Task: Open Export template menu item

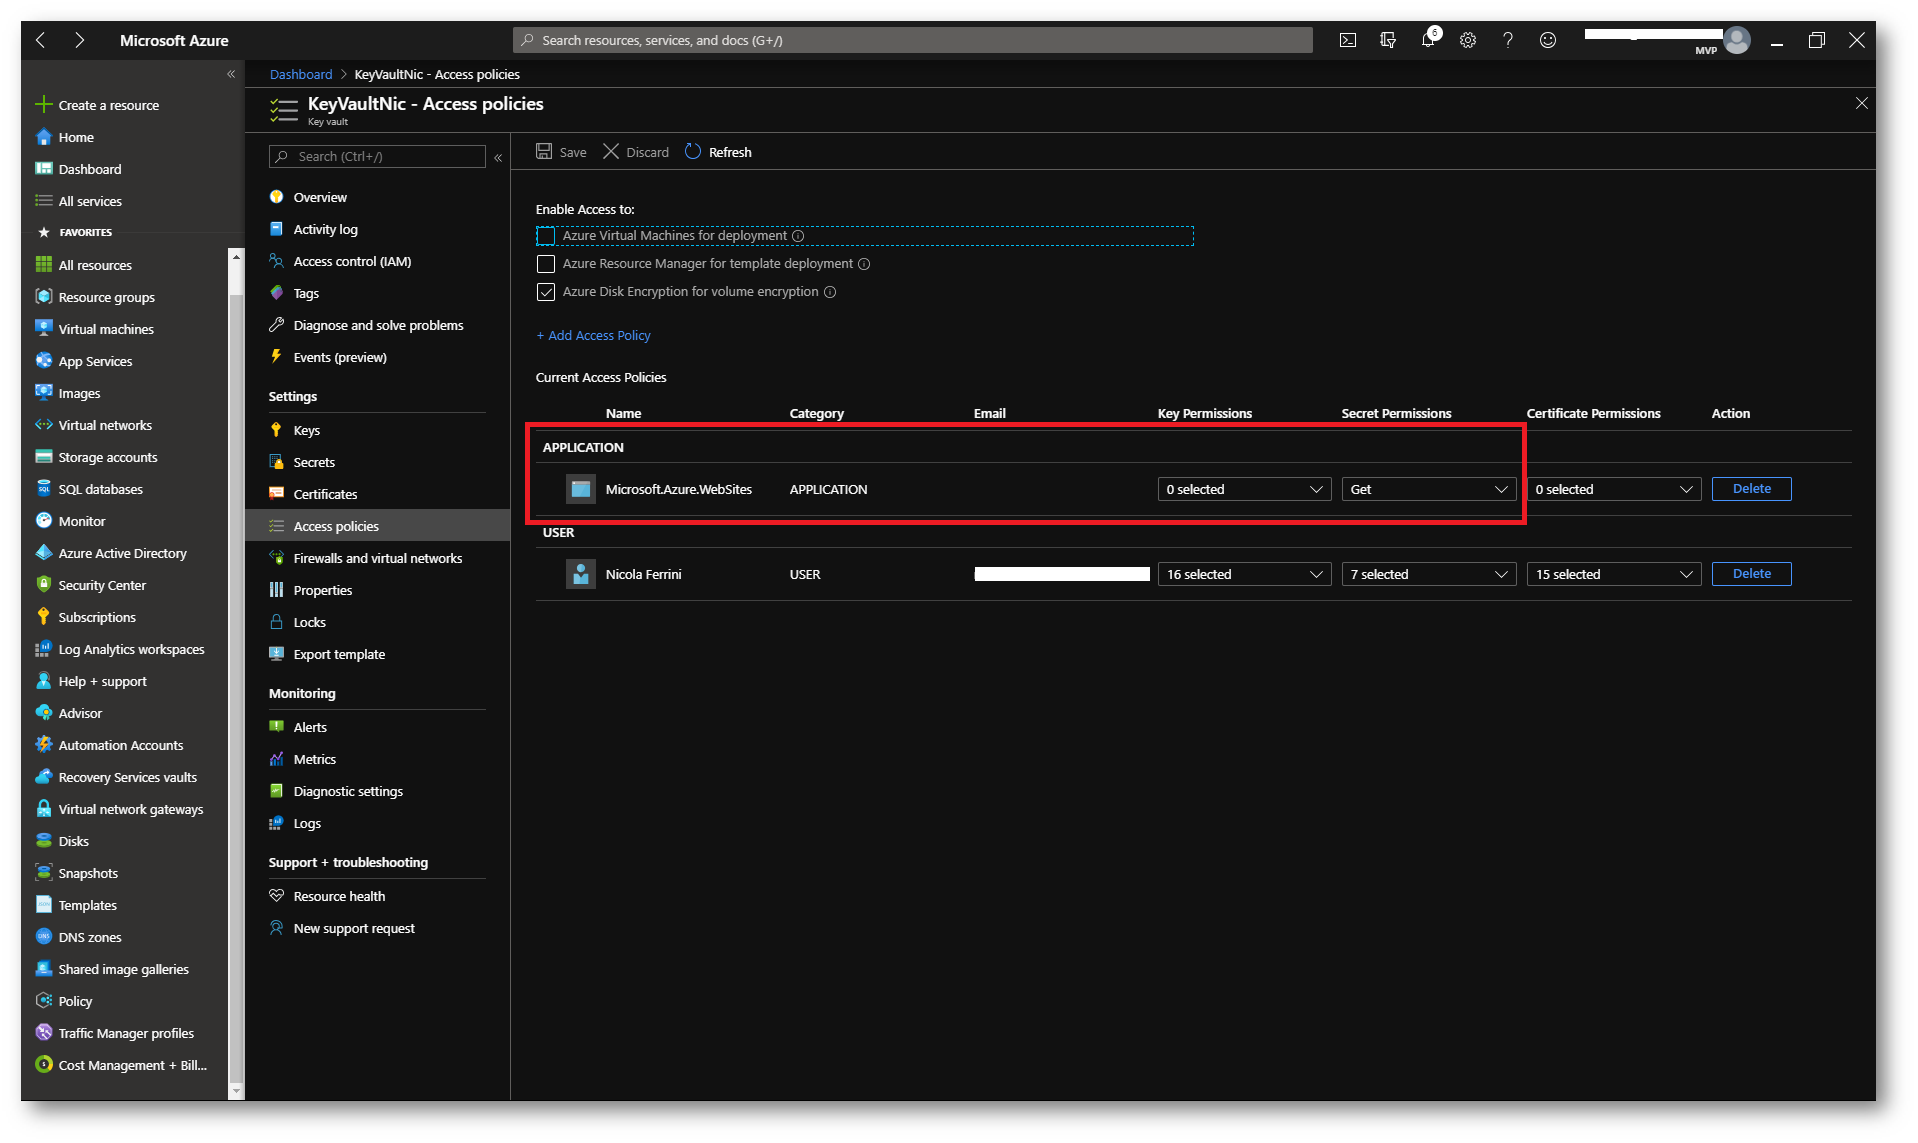Action: point(339,654)
